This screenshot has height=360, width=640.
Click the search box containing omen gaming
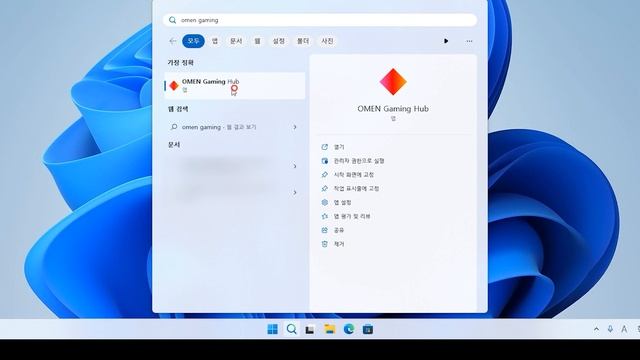tap(320, 20)
